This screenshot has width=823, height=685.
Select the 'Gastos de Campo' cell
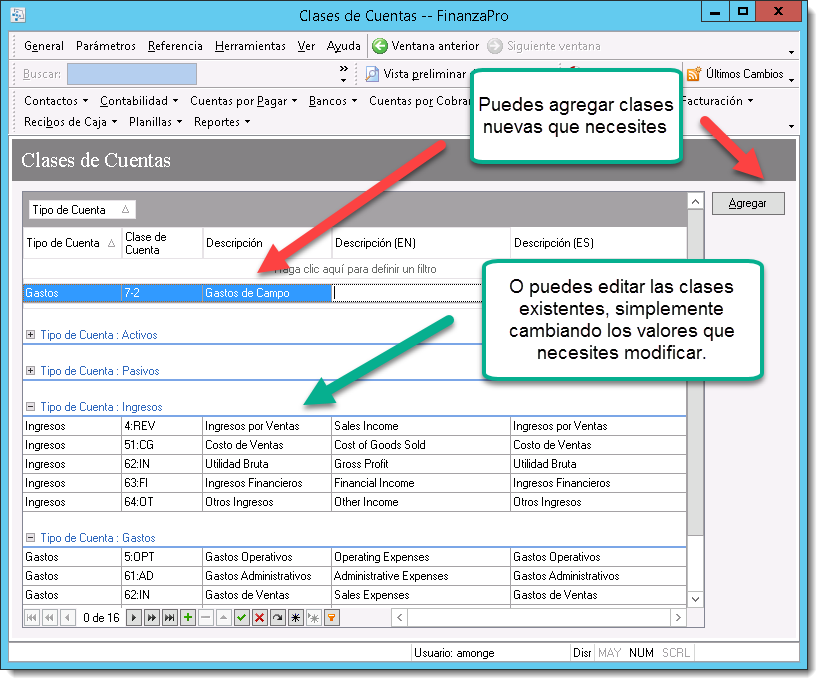(x=267, y=293)
